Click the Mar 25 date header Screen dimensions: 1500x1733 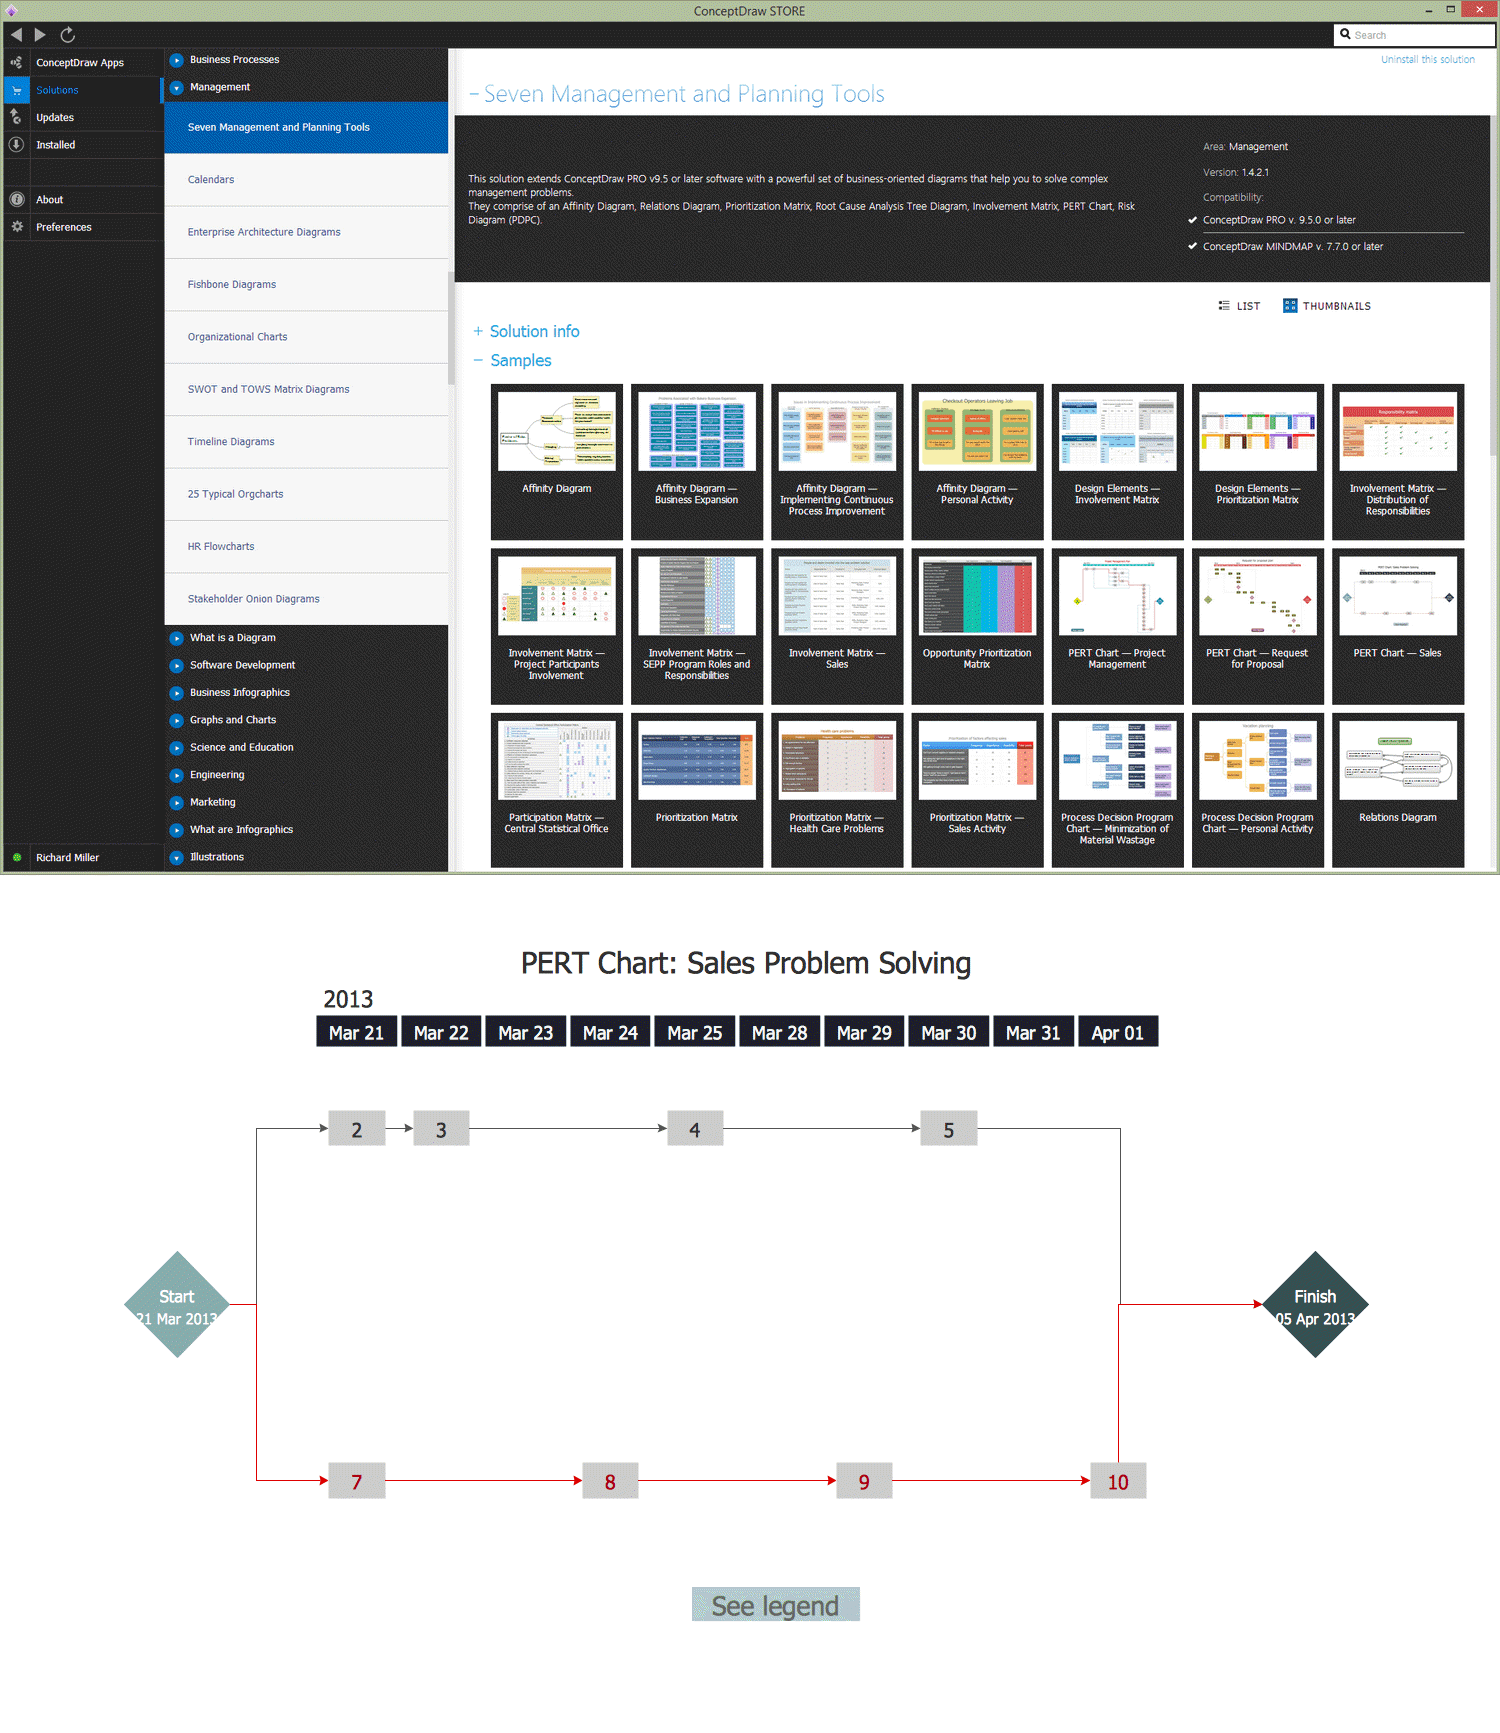pyautogui.click(x=695, y=1032)
